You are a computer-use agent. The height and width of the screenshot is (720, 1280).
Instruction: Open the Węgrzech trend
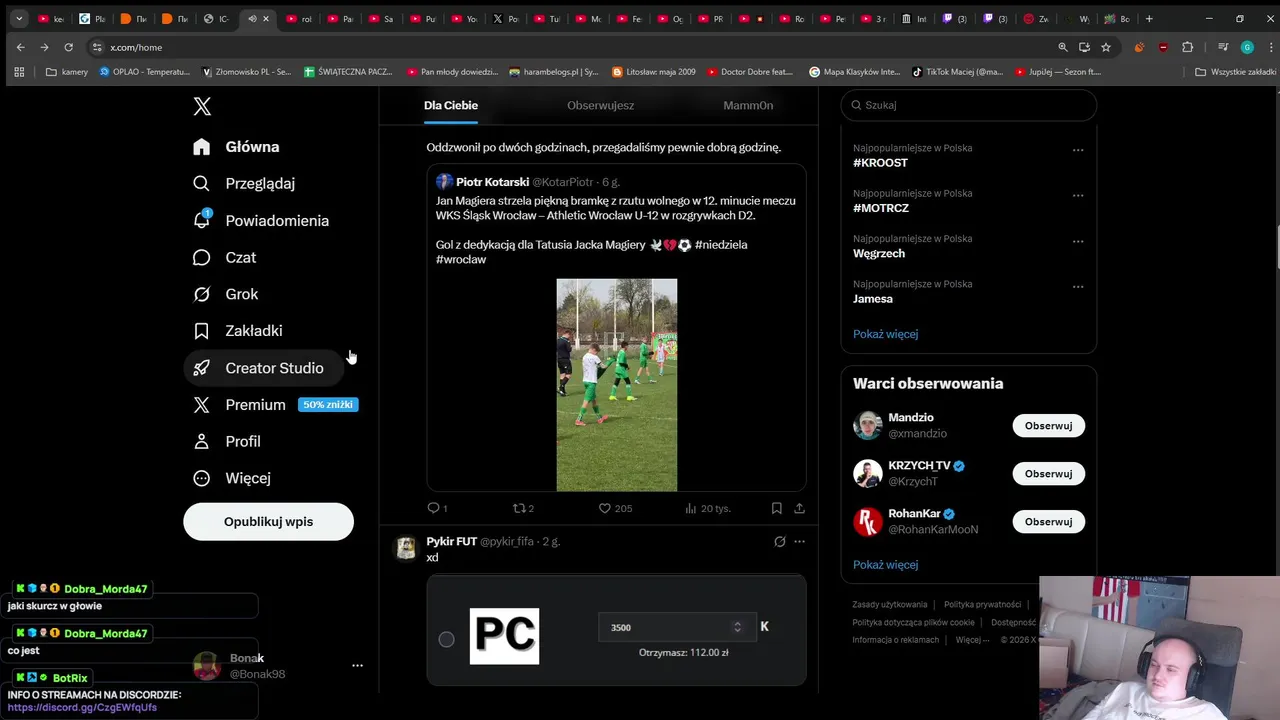tap(879, 253)
